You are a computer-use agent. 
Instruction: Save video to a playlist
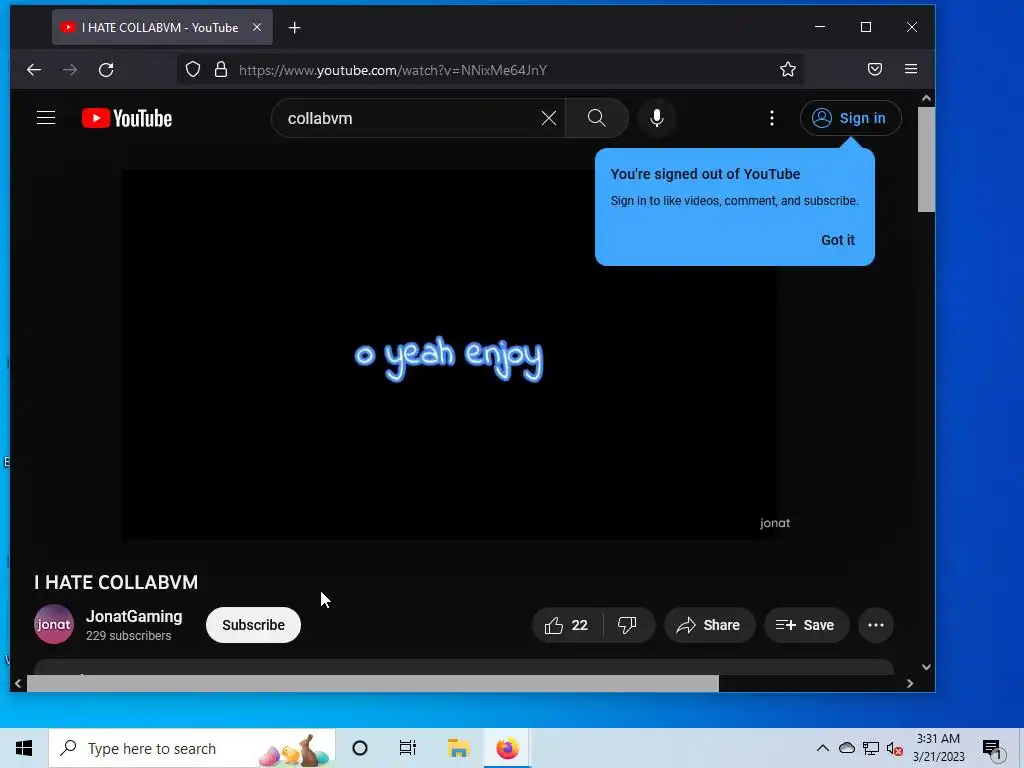tap(806, 626)
